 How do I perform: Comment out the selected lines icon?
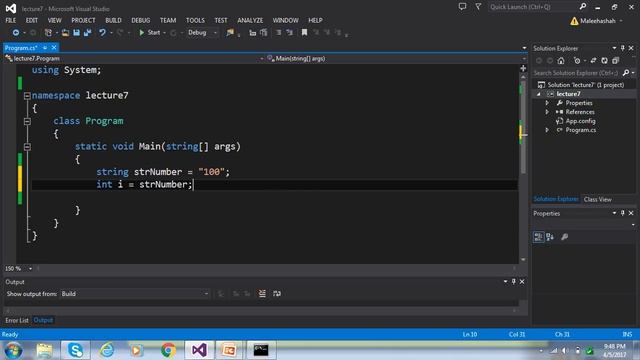[278, 33]
